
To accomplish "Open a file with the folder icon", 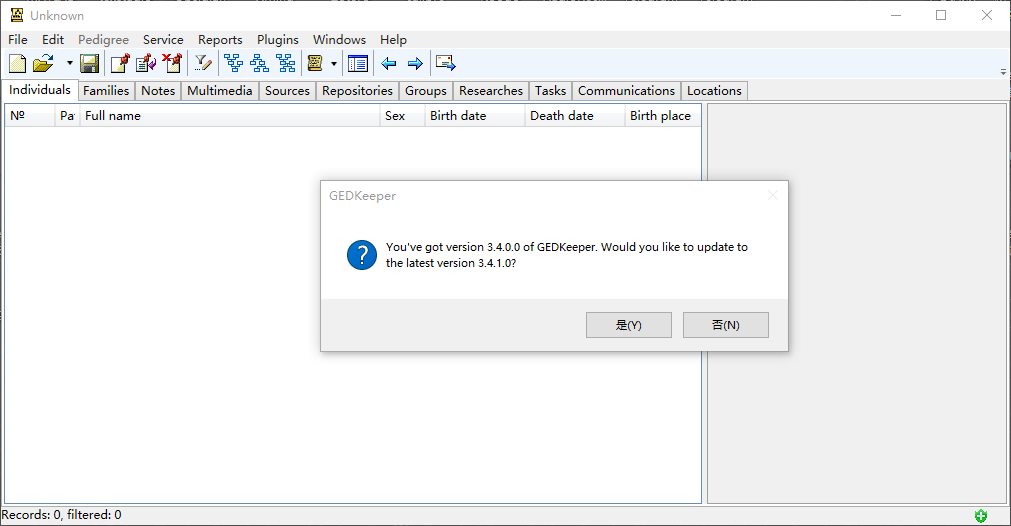I will click(43, 63).
